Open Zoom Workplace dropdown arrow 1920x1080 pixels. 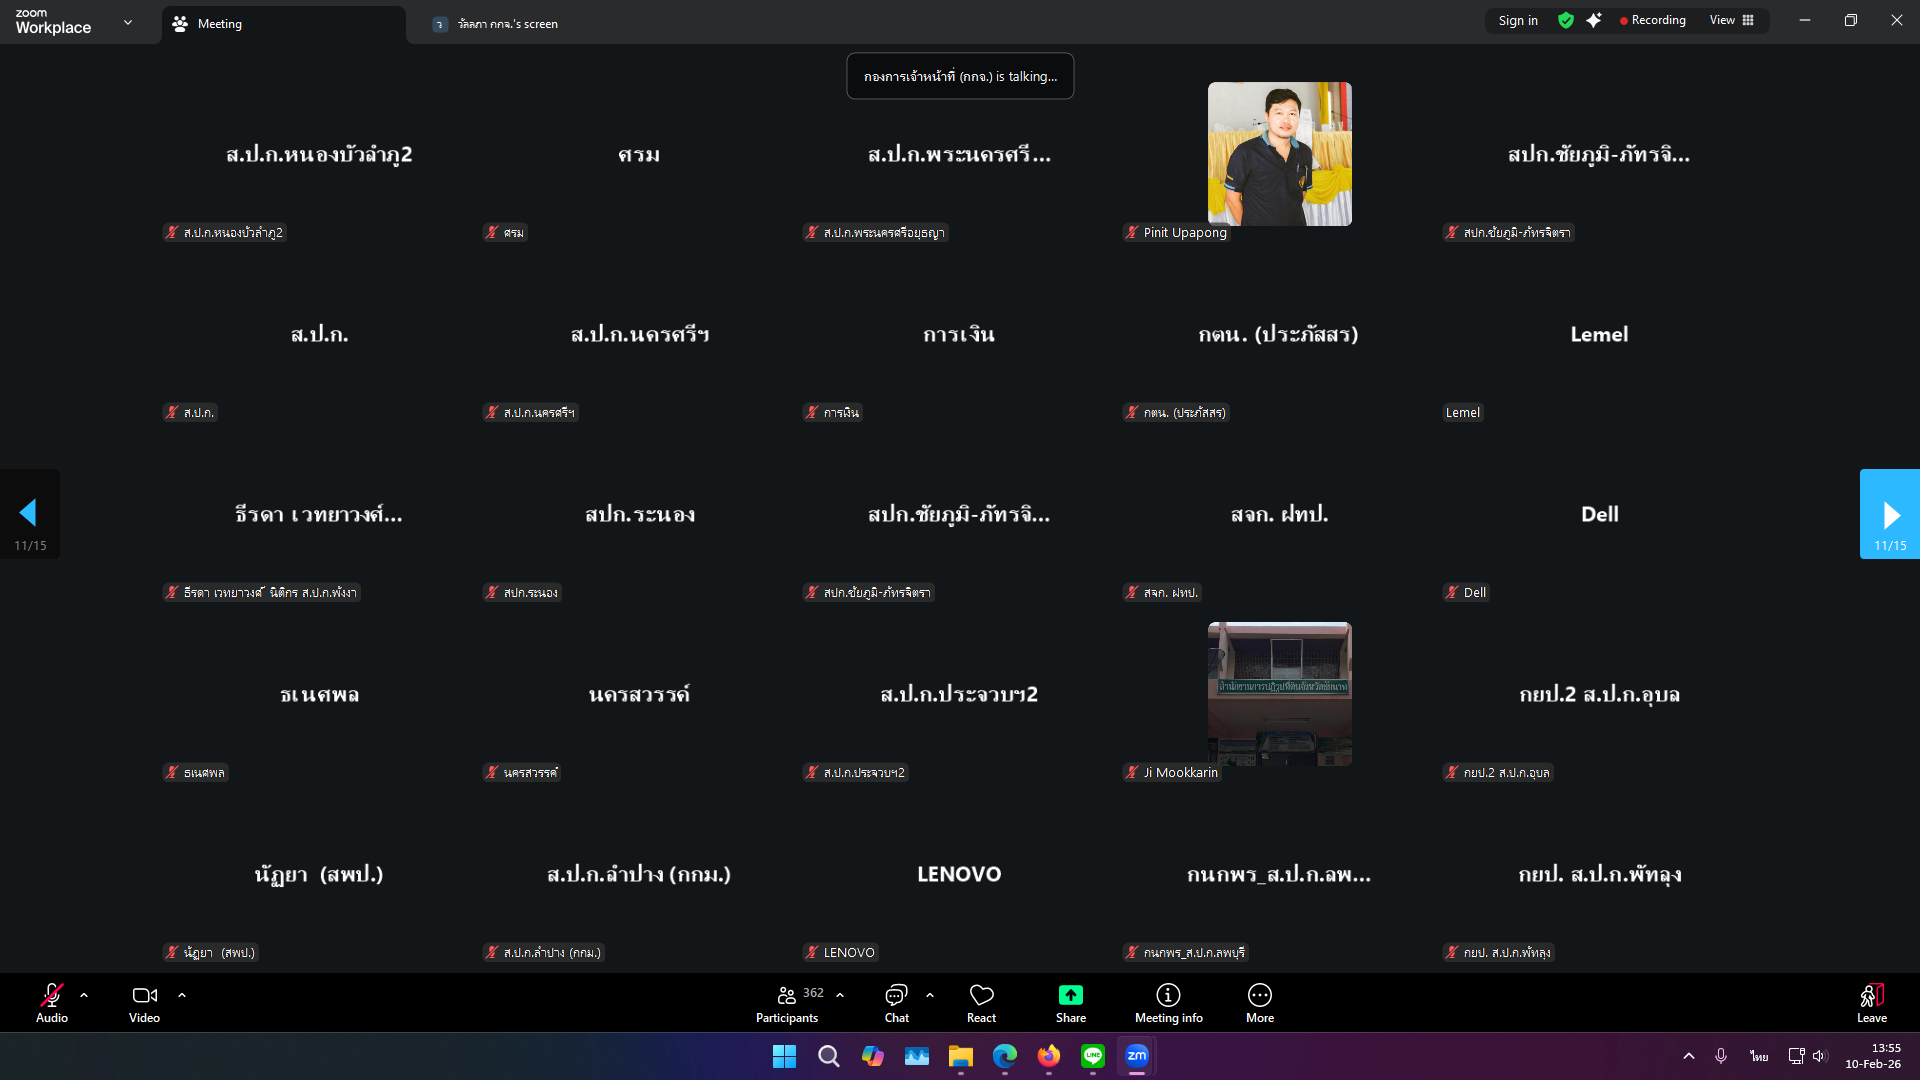pos(128,22)
